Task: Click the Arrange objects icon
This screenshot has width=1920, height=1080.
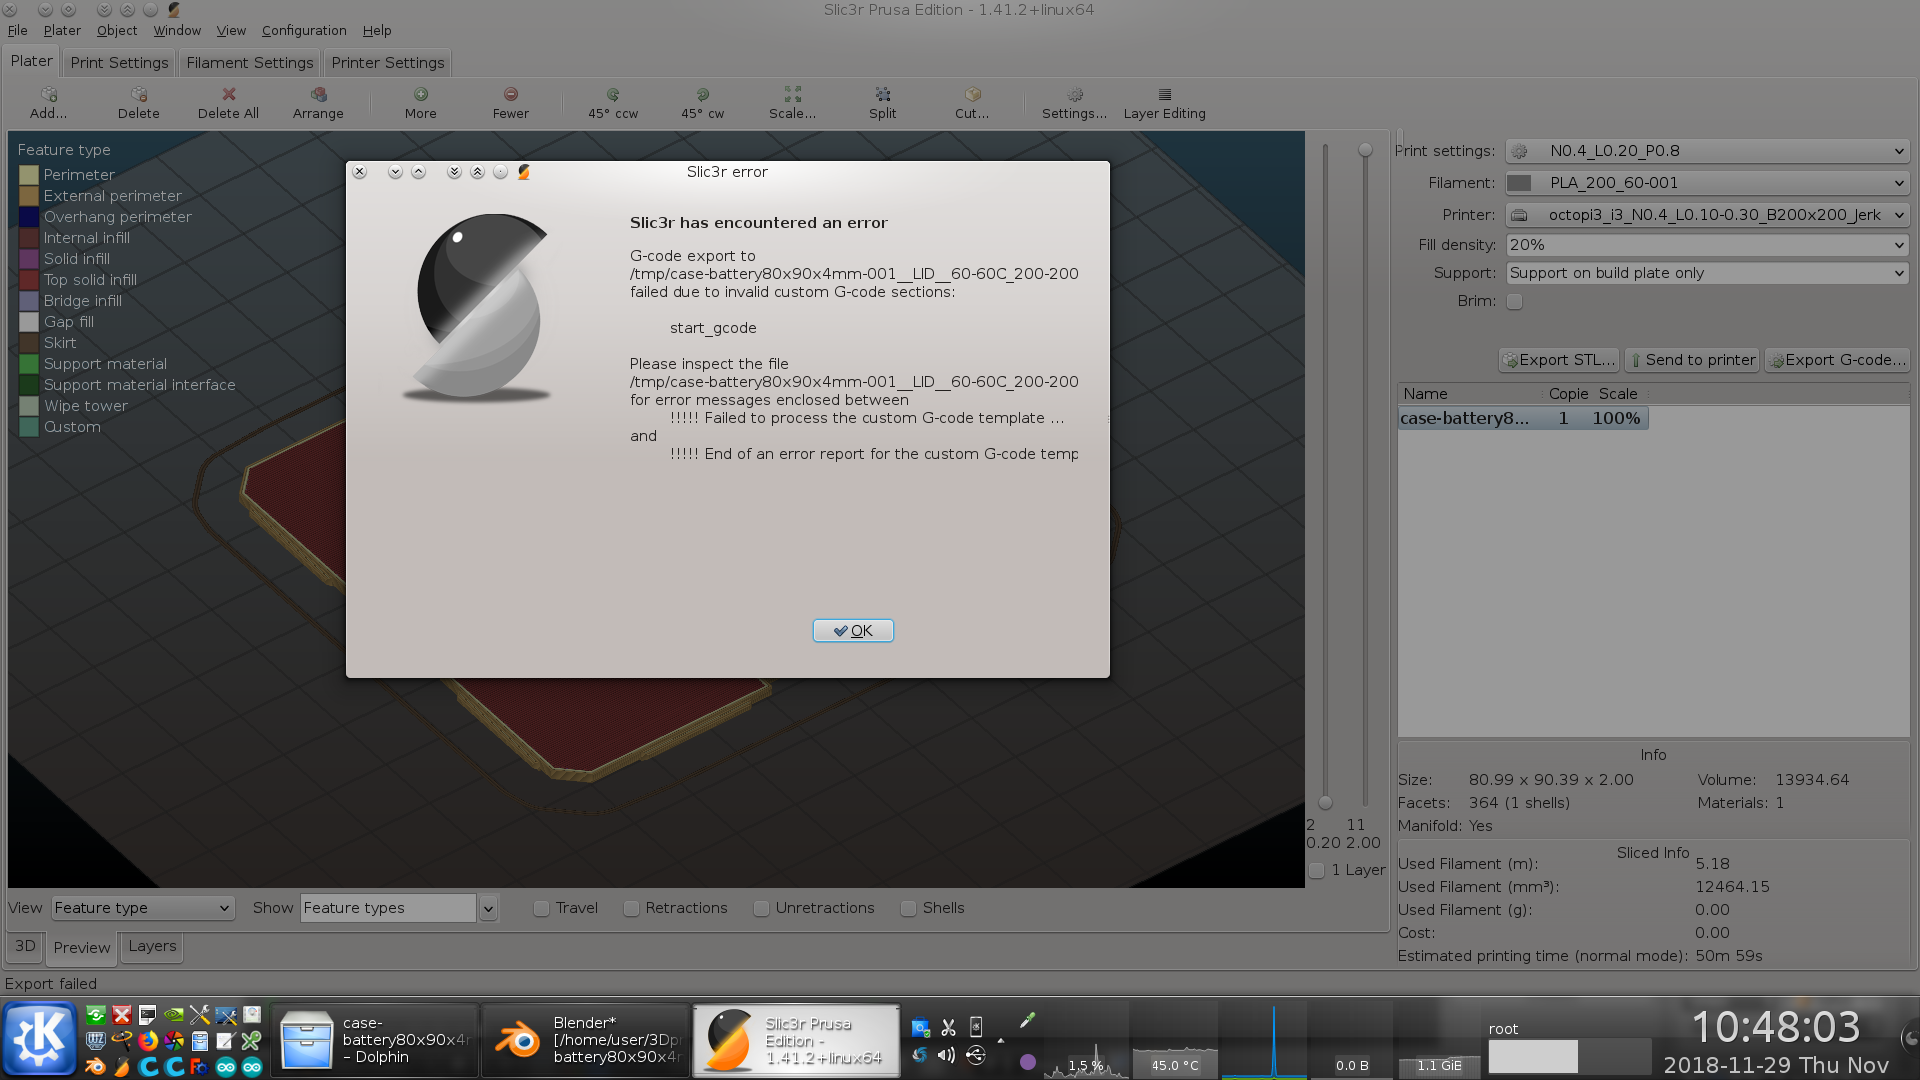Action: tap(318, 95)
